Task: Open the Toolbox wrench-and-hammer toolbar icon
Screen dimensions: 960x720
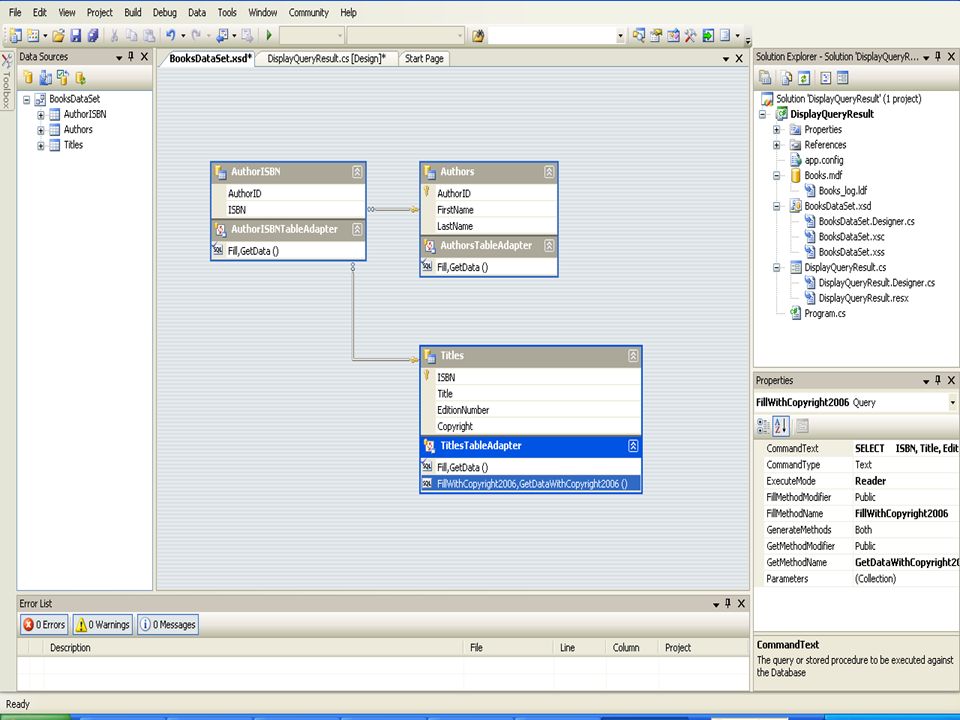Action: pos(690,36)
